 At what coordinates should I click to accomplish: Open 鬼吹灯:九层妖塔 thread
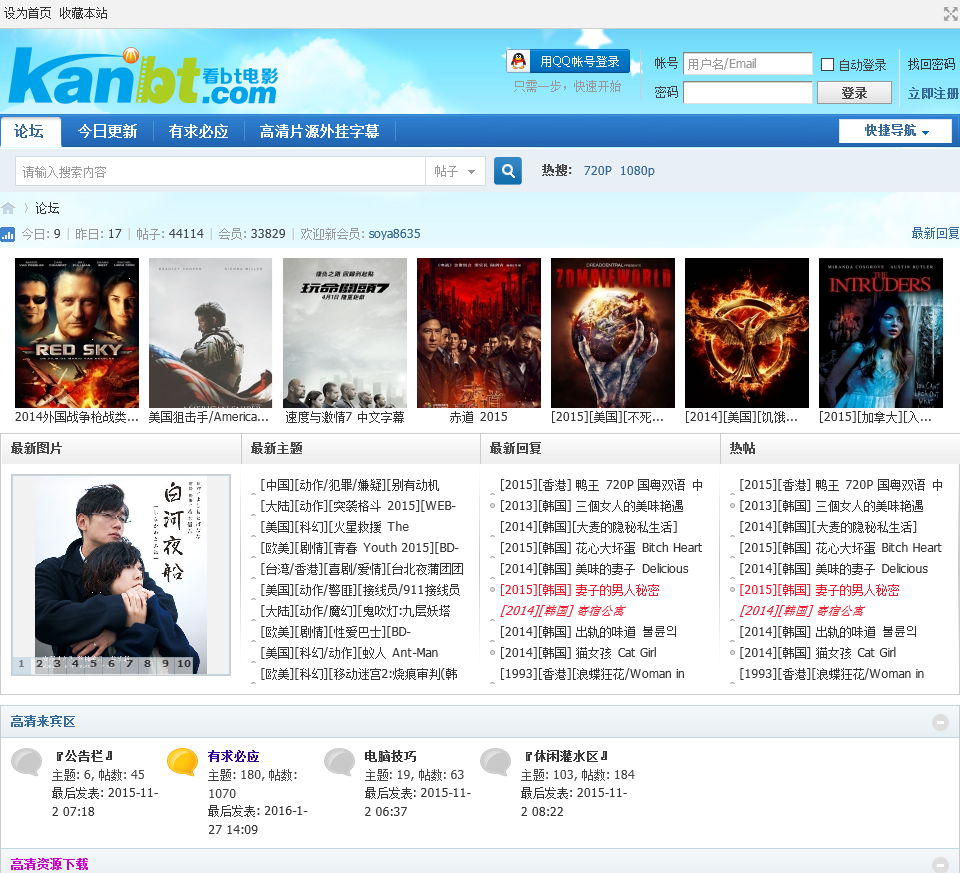[355, 611]
